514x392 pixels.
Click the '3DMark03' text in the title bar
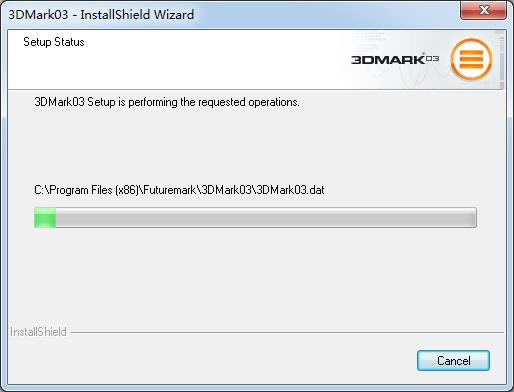click(38, 15)
